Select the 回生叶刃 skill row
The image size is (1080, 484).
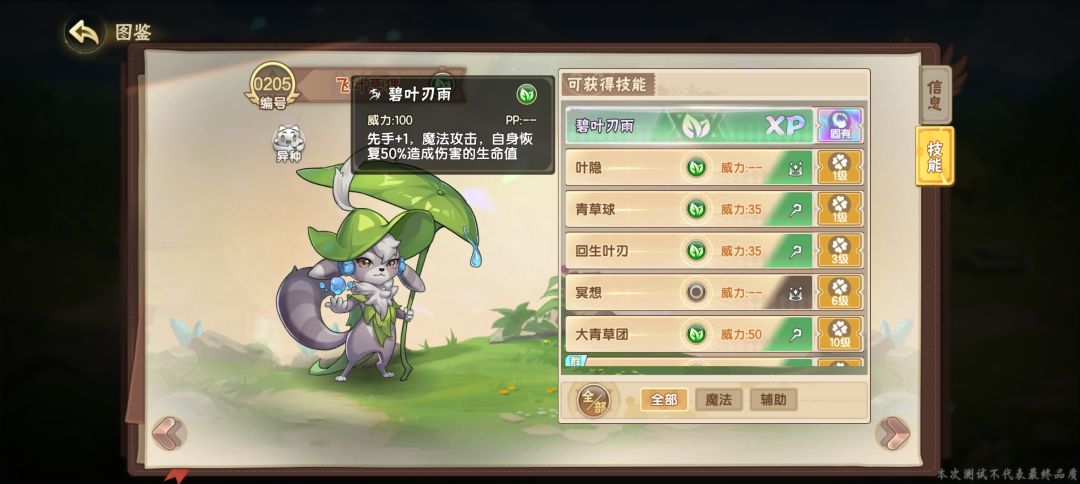(689, 251)
